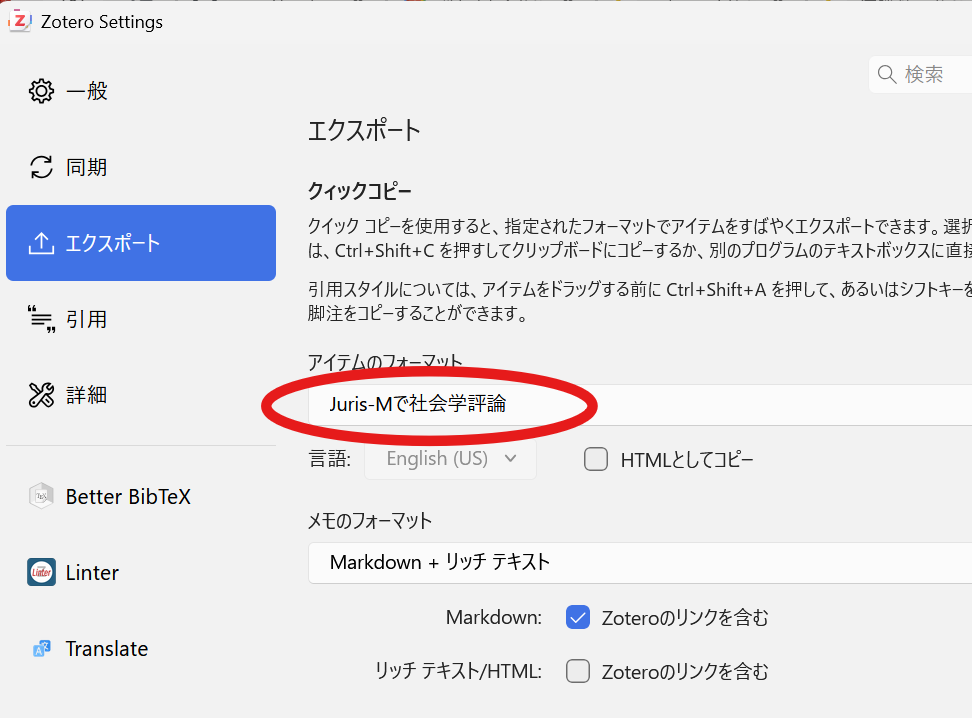Click the メモのフォーマット label
This screenshot has height=718, width=972.
[369, 520]
